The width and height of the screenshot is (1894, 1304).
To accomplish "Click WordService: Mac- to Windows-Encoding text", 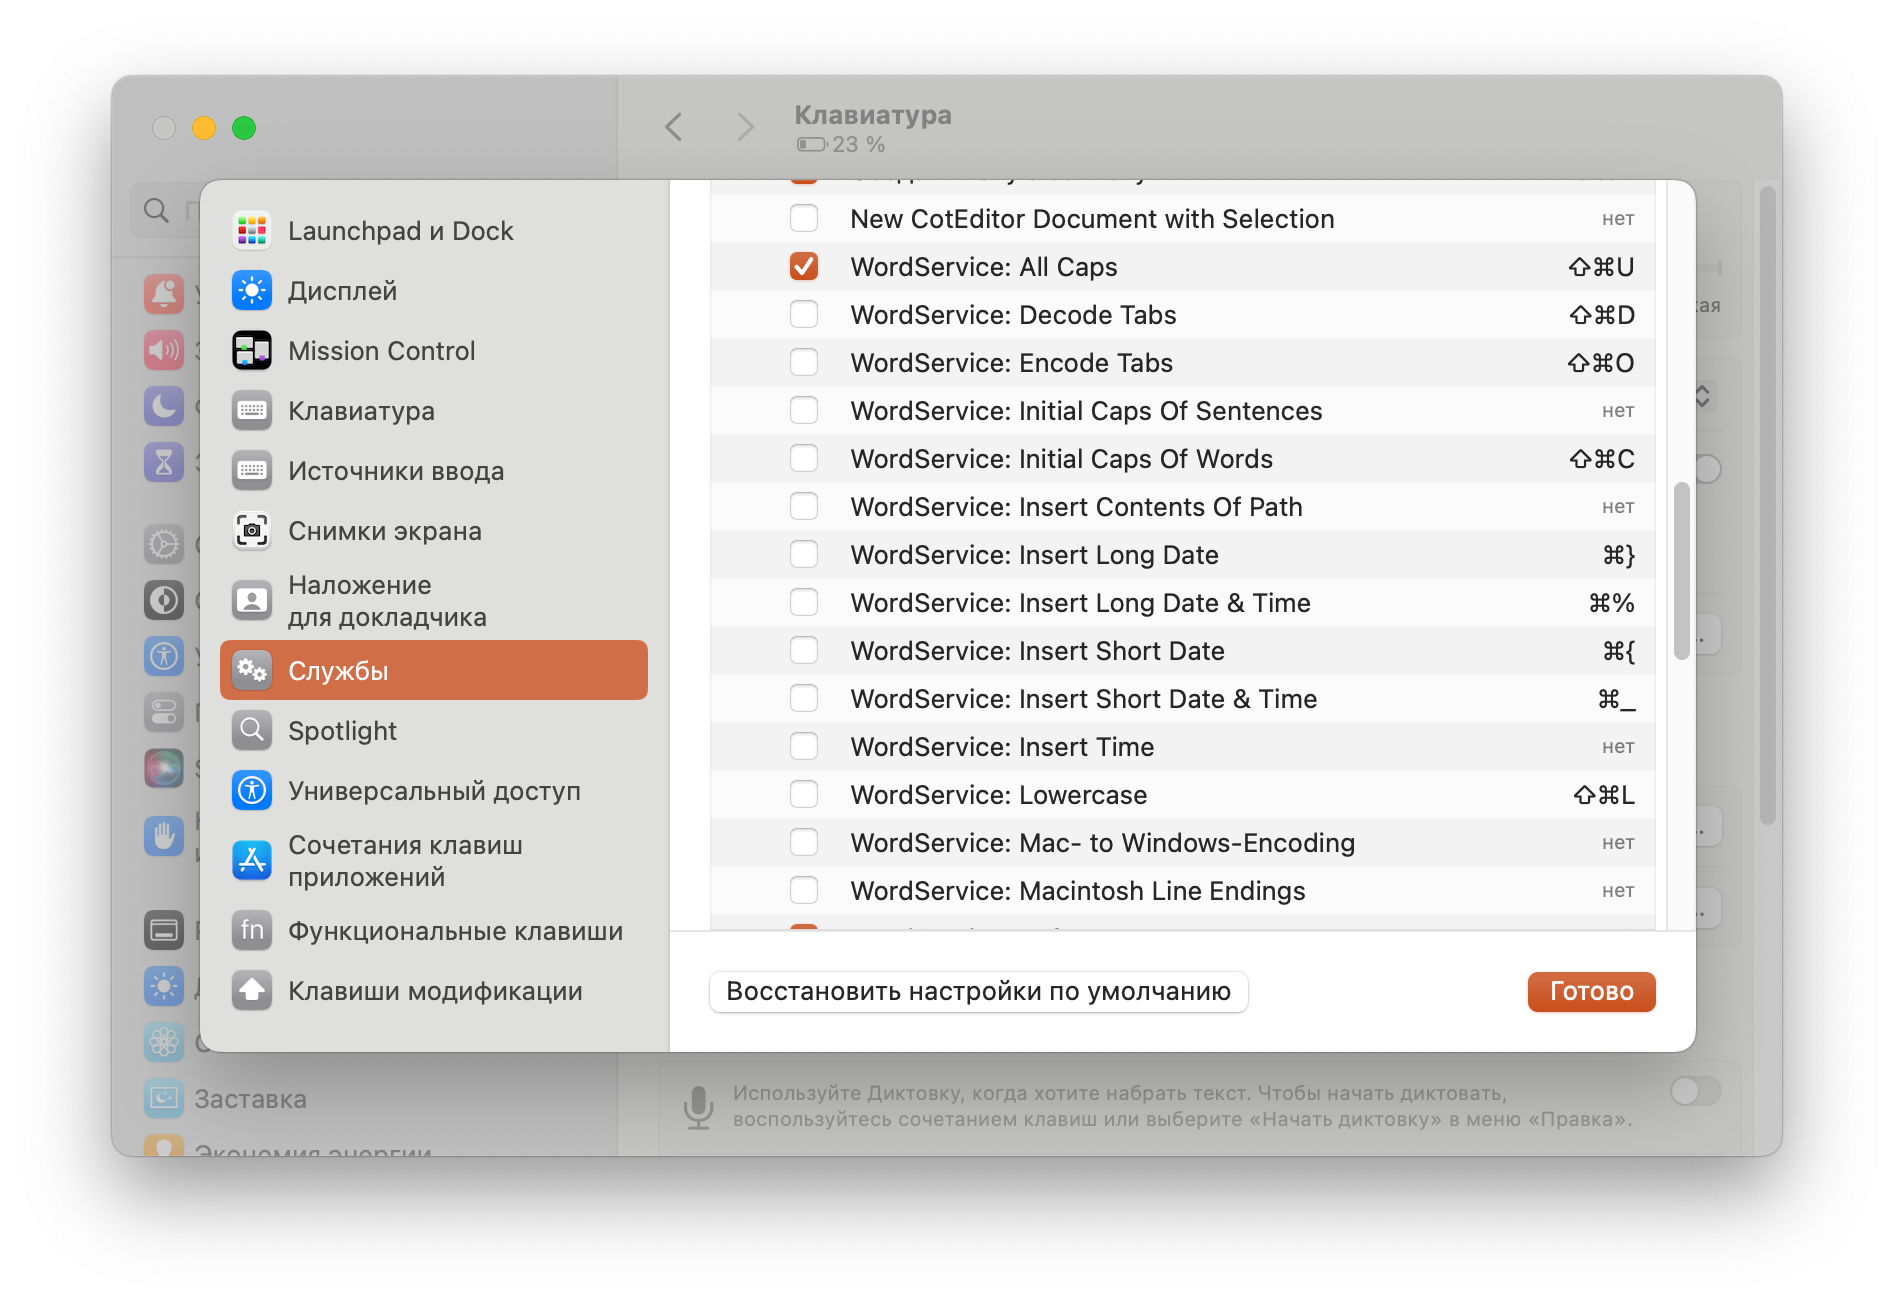I will pyautogui.click(x=1102, y=843).
